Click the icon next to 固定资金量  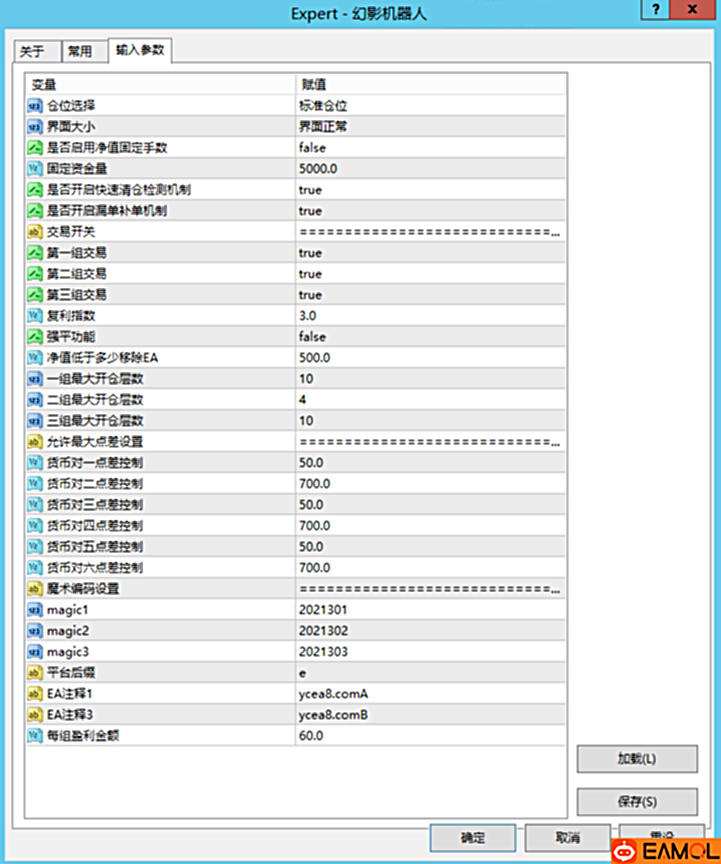[34, 169]
